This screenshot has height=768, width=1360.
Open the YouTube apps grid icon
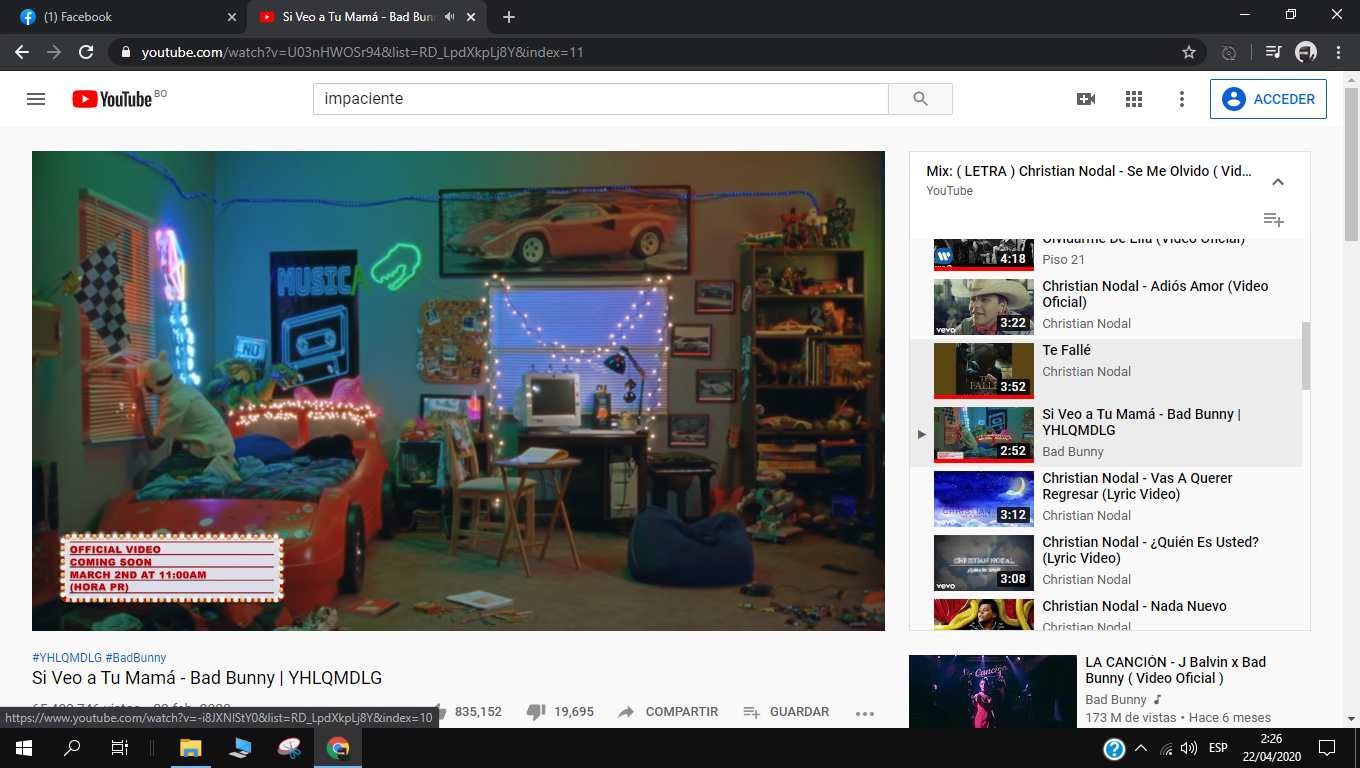point(1134,99)
